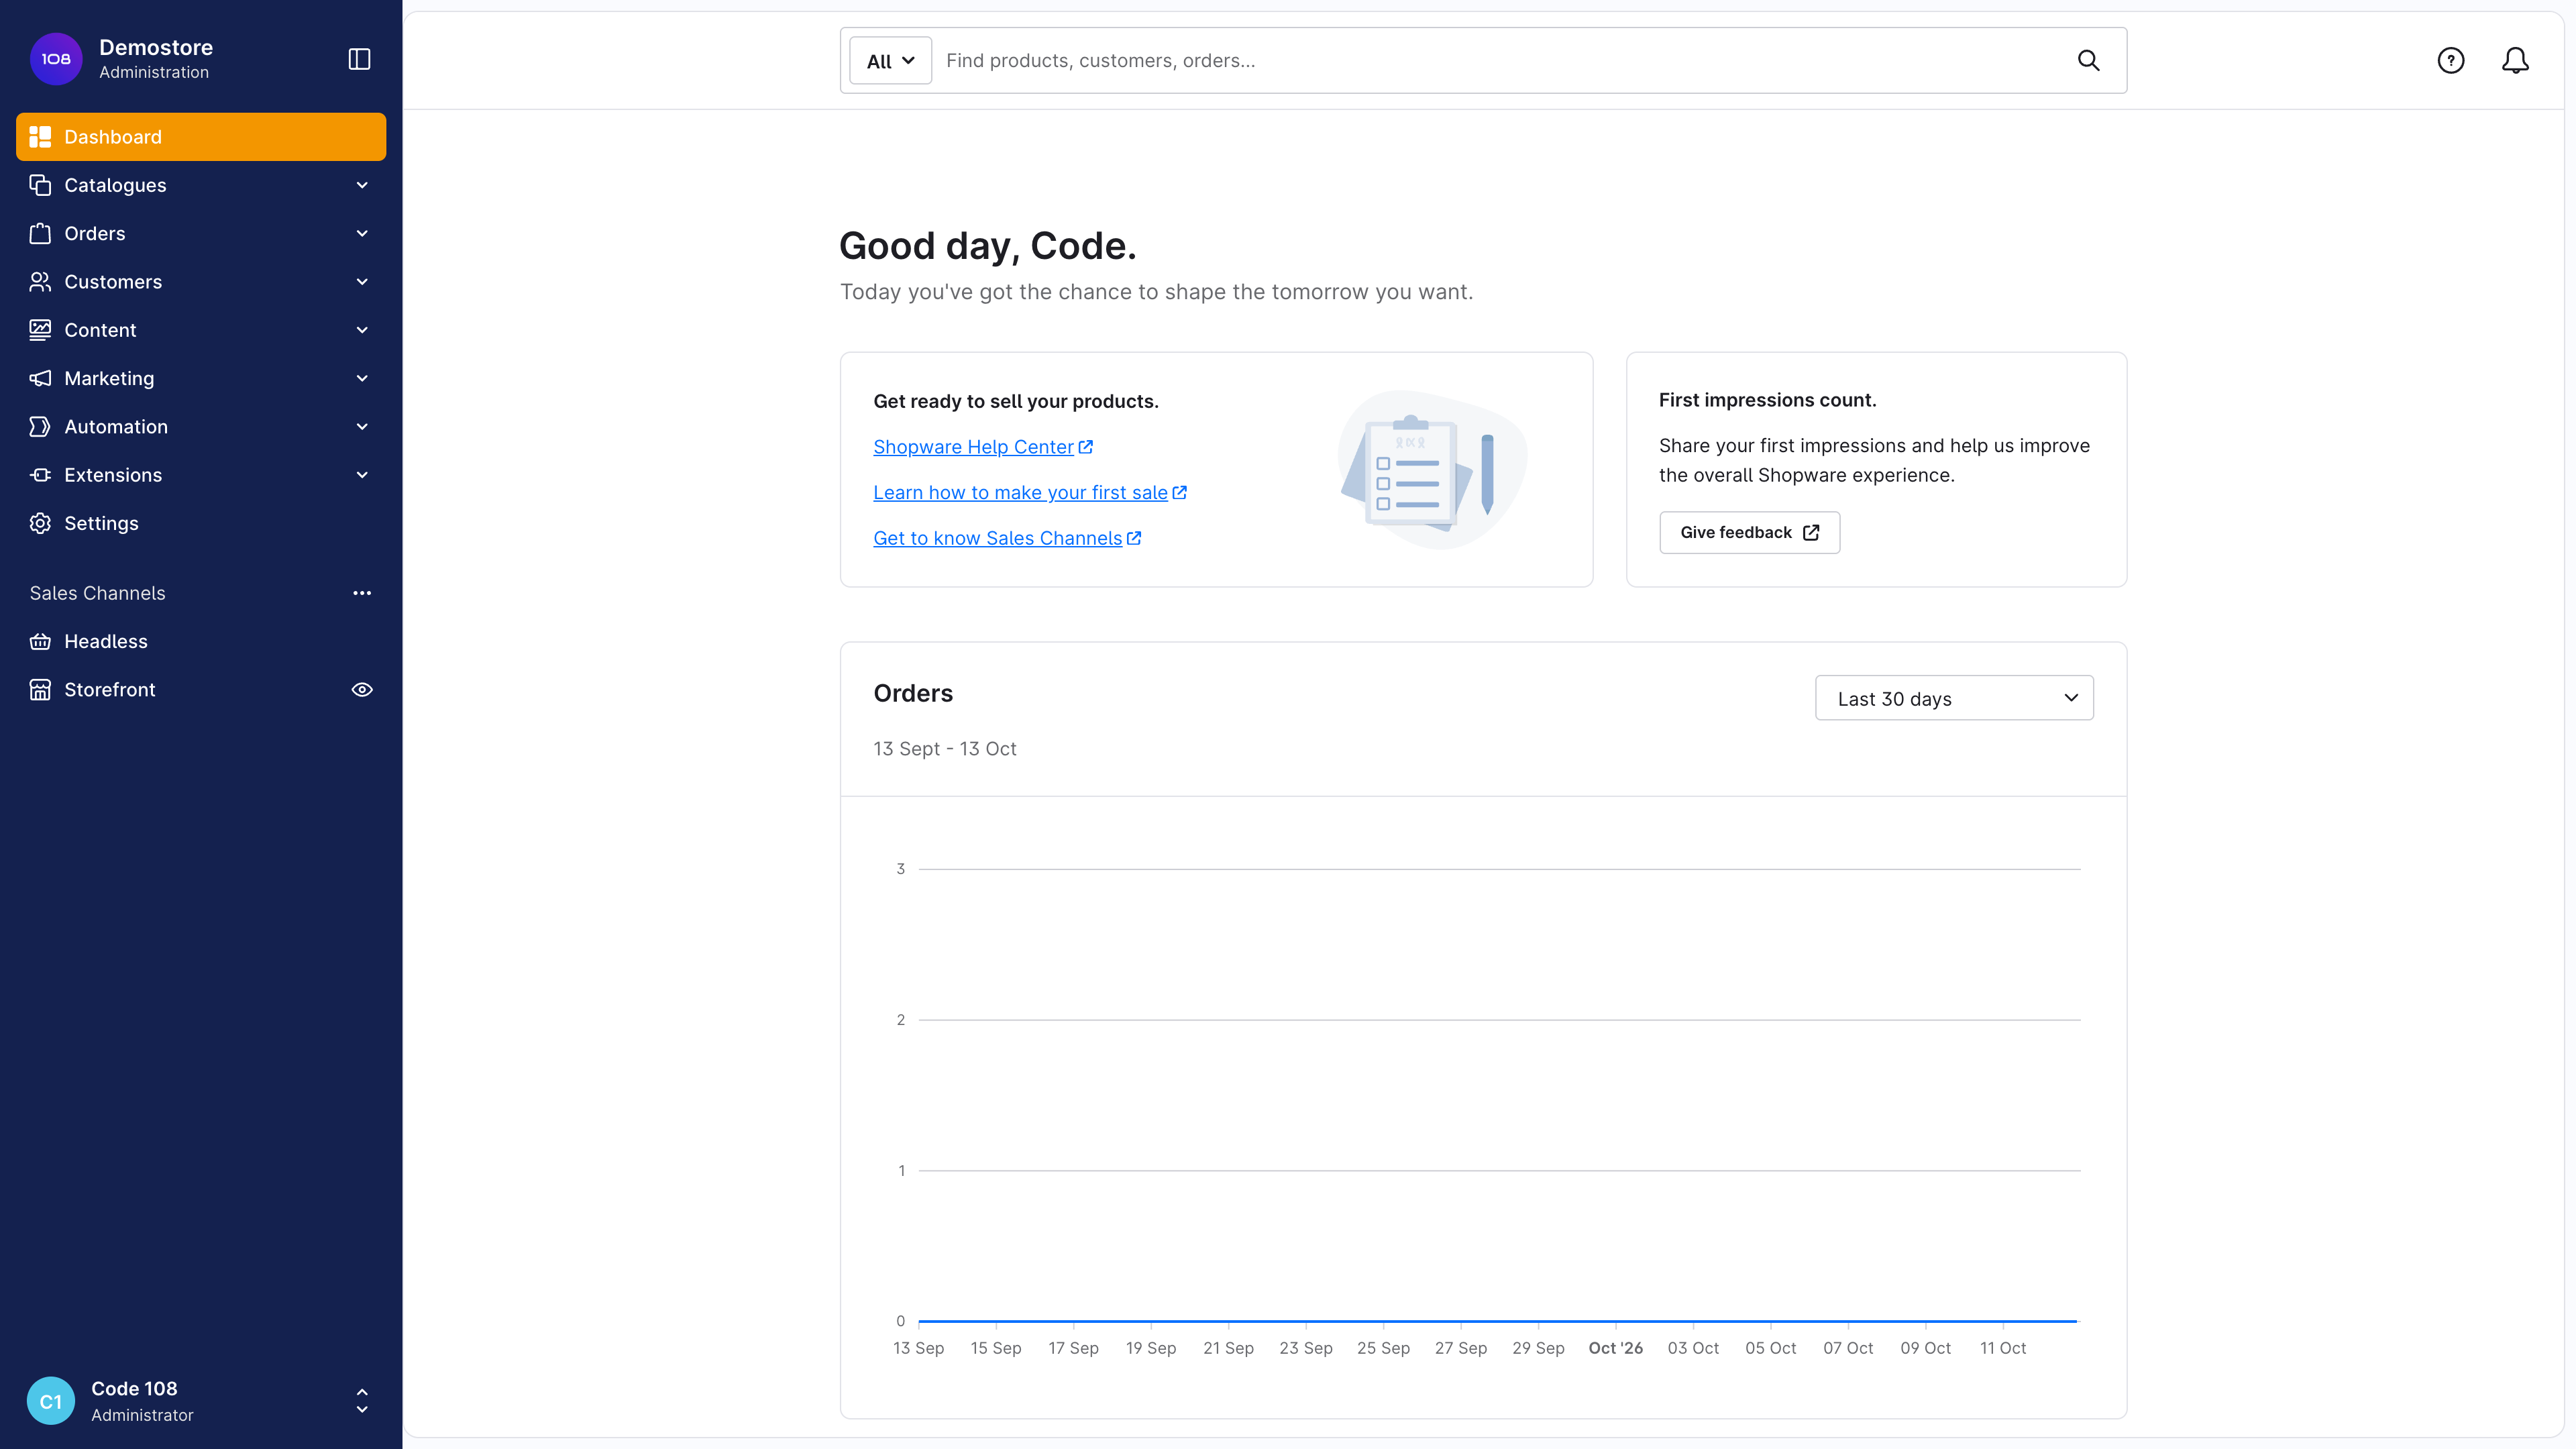
Task: Collapse the sidebar with the panel icon
Action: pos(359,59)
